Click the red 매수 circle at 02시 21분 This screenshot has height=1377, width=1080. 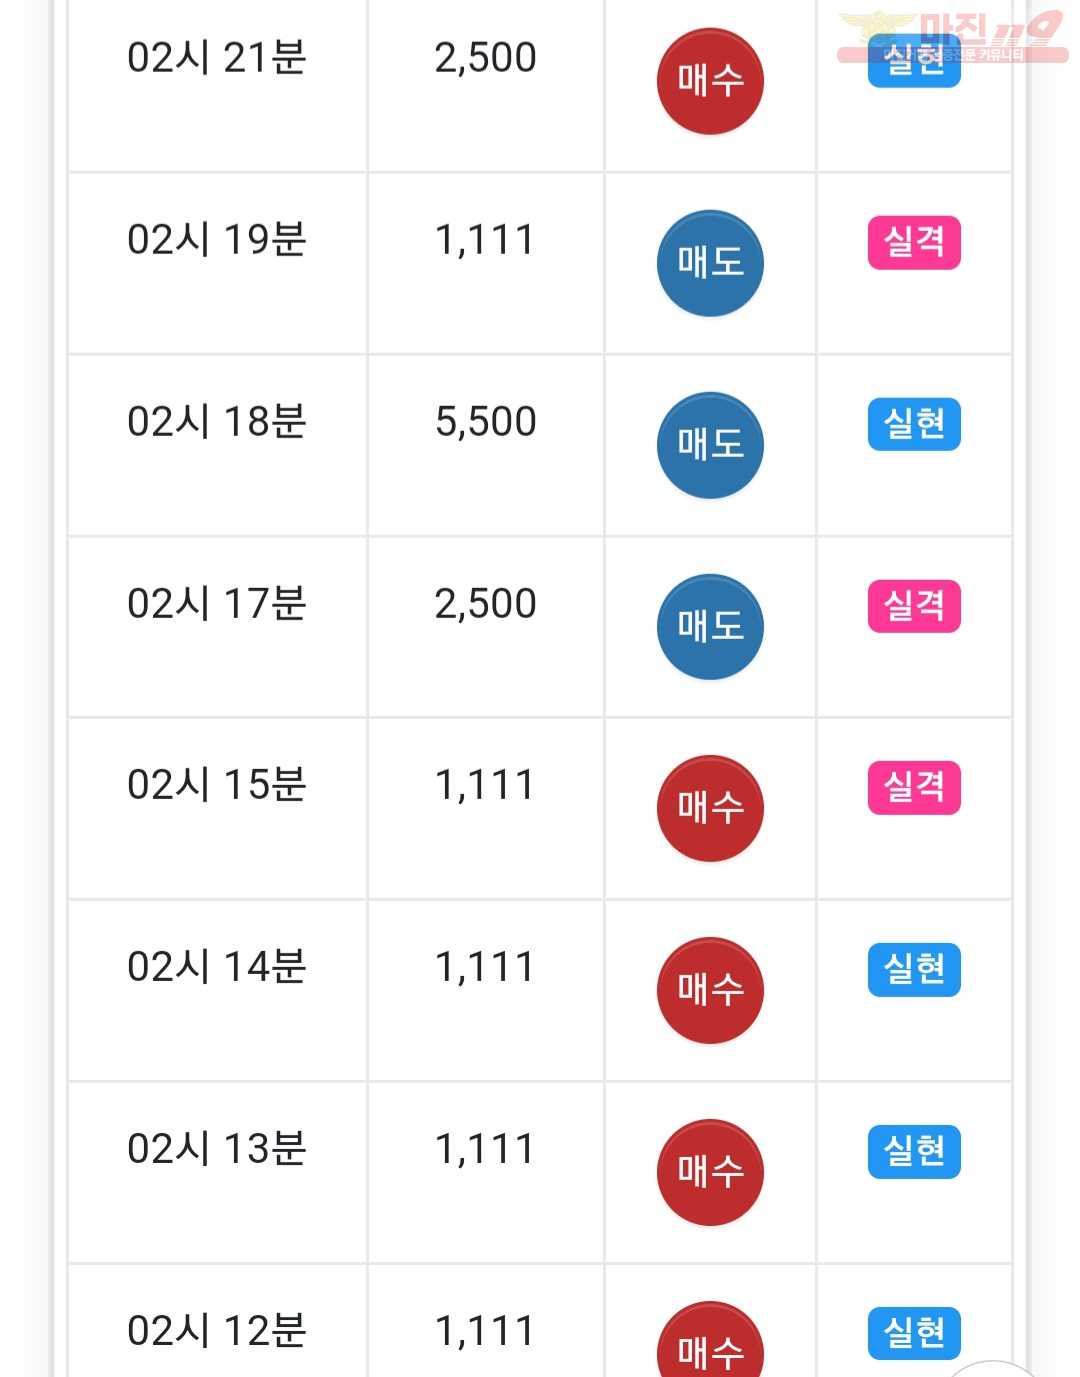pos(710,81)
